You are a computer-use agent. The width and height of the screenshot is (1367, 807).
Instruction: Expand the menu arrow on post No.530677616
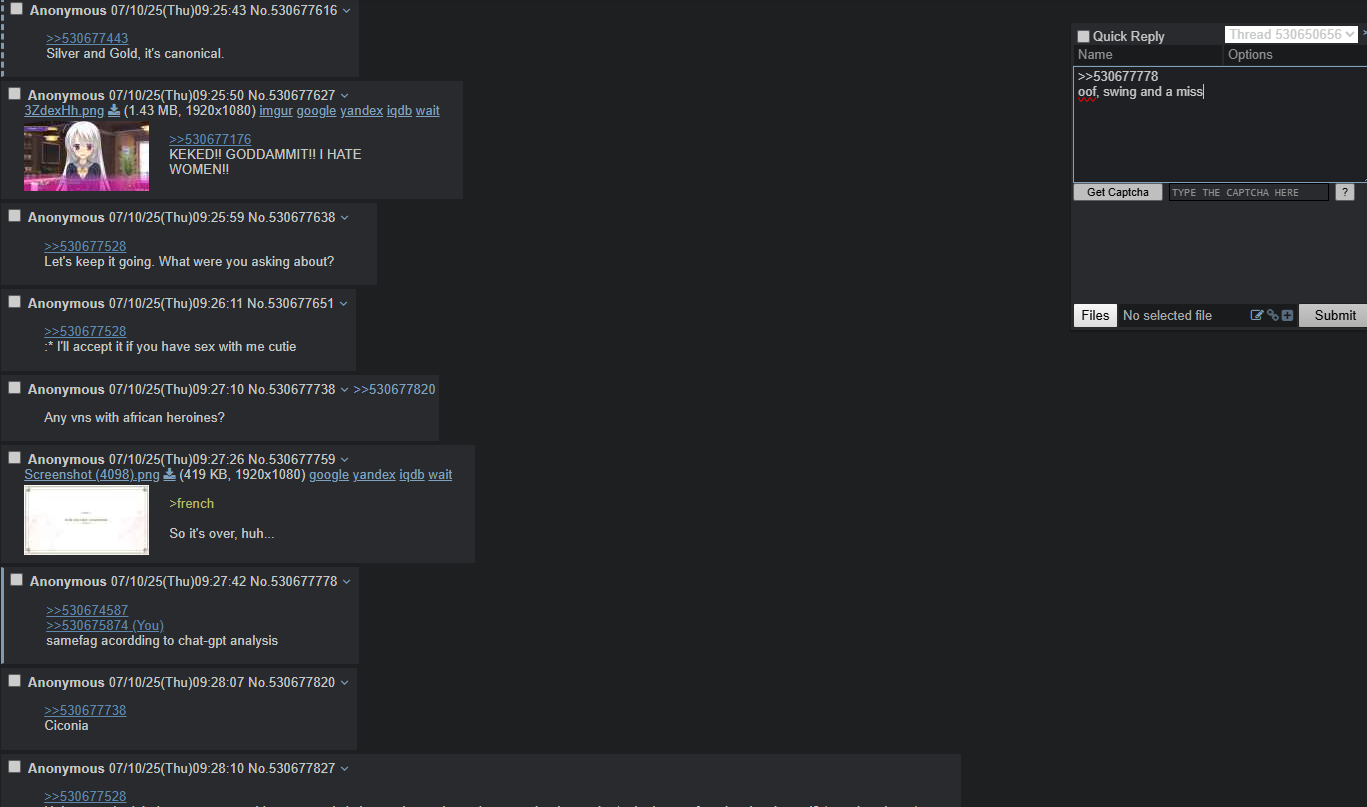347,10
